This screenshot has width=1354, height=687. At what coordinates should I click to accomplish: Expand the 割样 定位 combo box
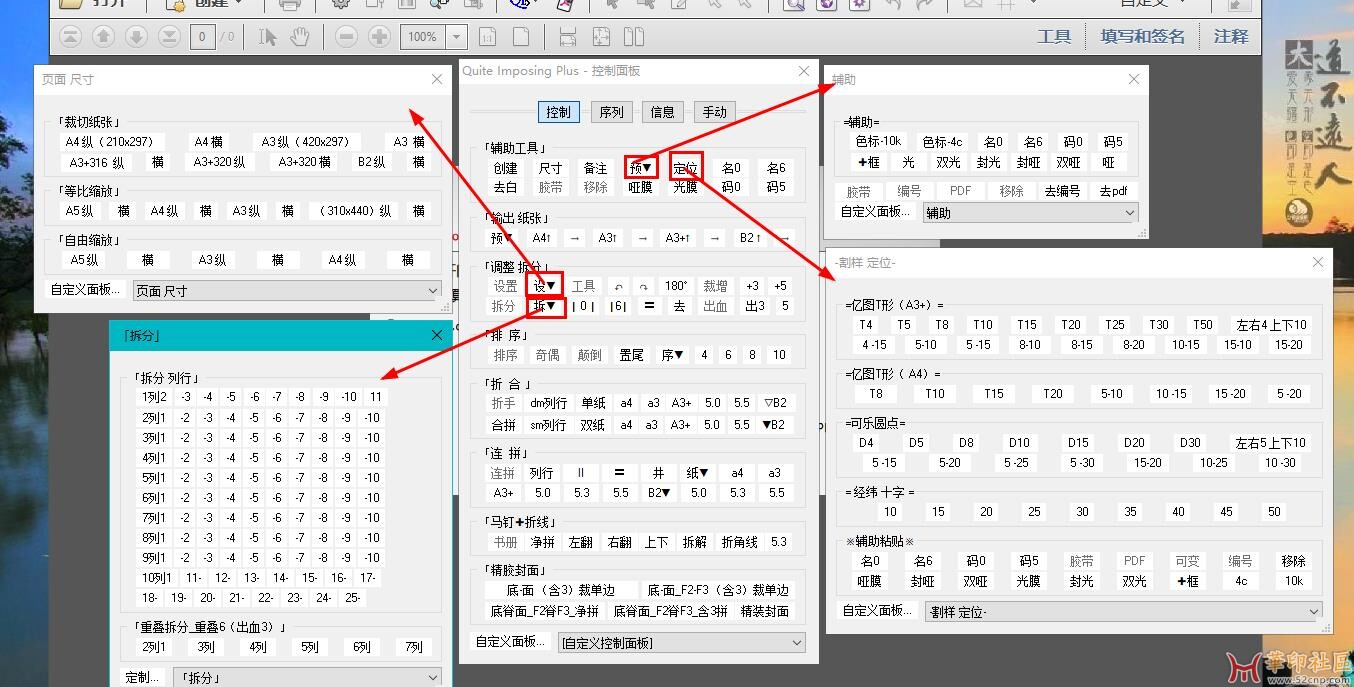[x=1123, y=611]
